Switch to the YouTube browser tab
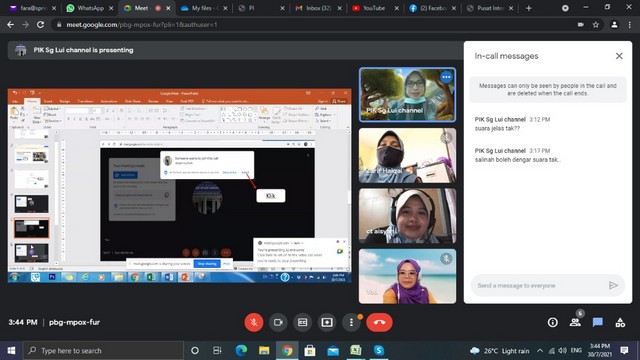 [376, 8]
